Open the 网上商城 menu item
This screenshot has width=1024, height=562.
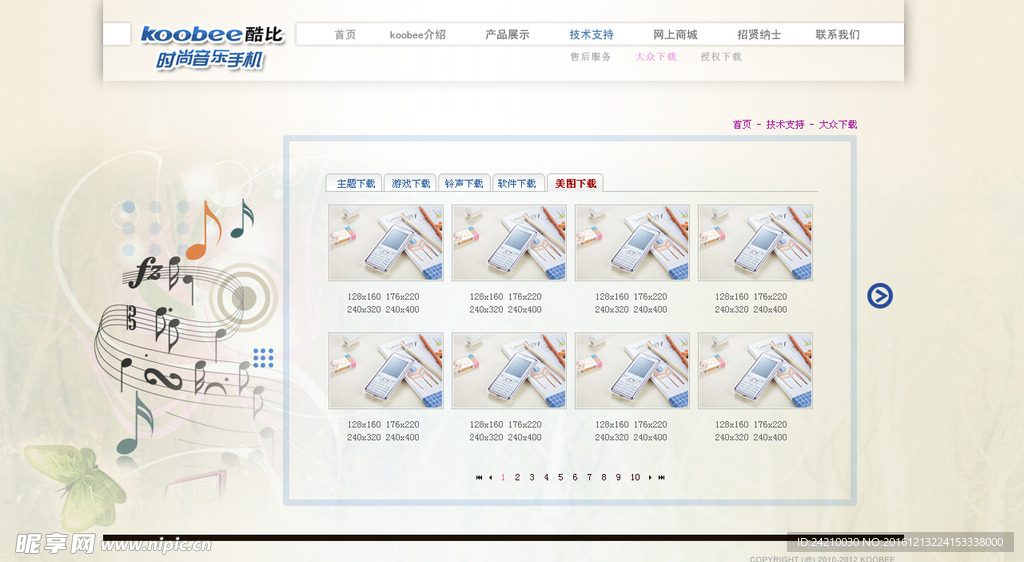(675, 35)
